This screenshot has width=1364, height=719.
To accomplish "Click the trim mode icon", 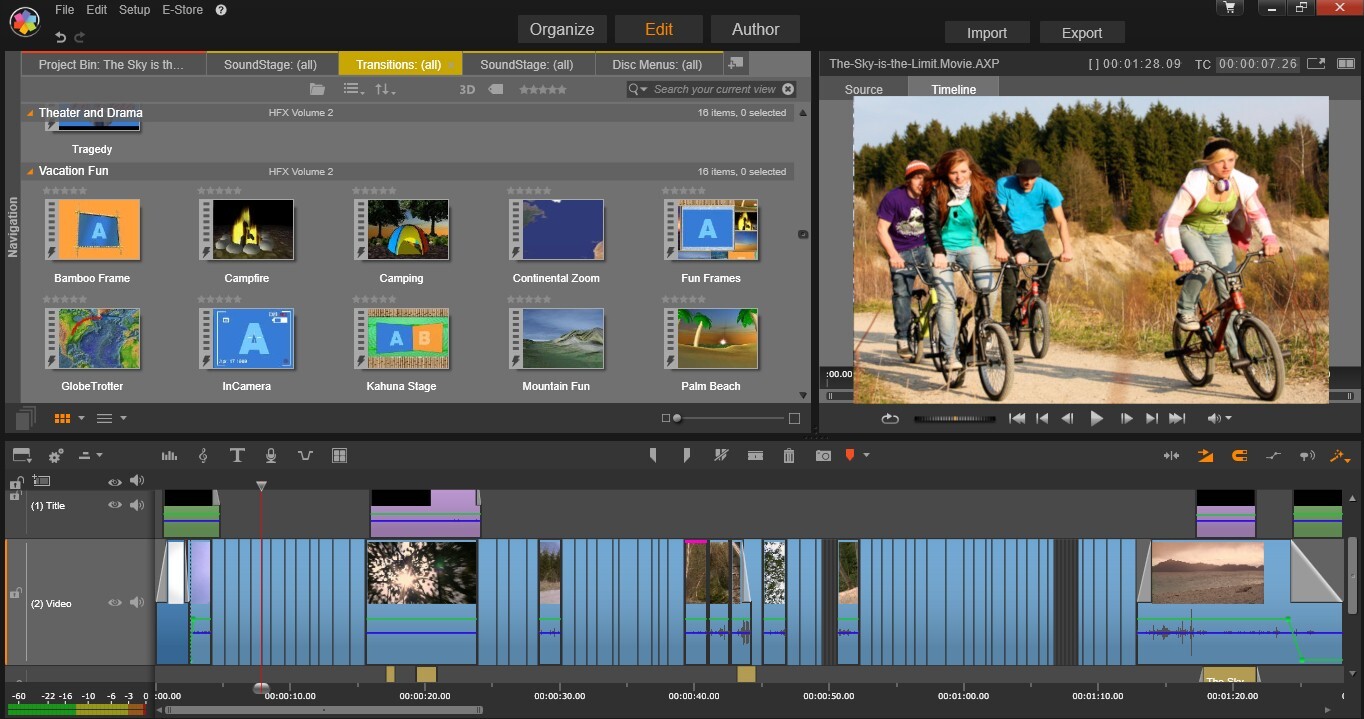I will pyautogui.click(x=1171, y=456).
